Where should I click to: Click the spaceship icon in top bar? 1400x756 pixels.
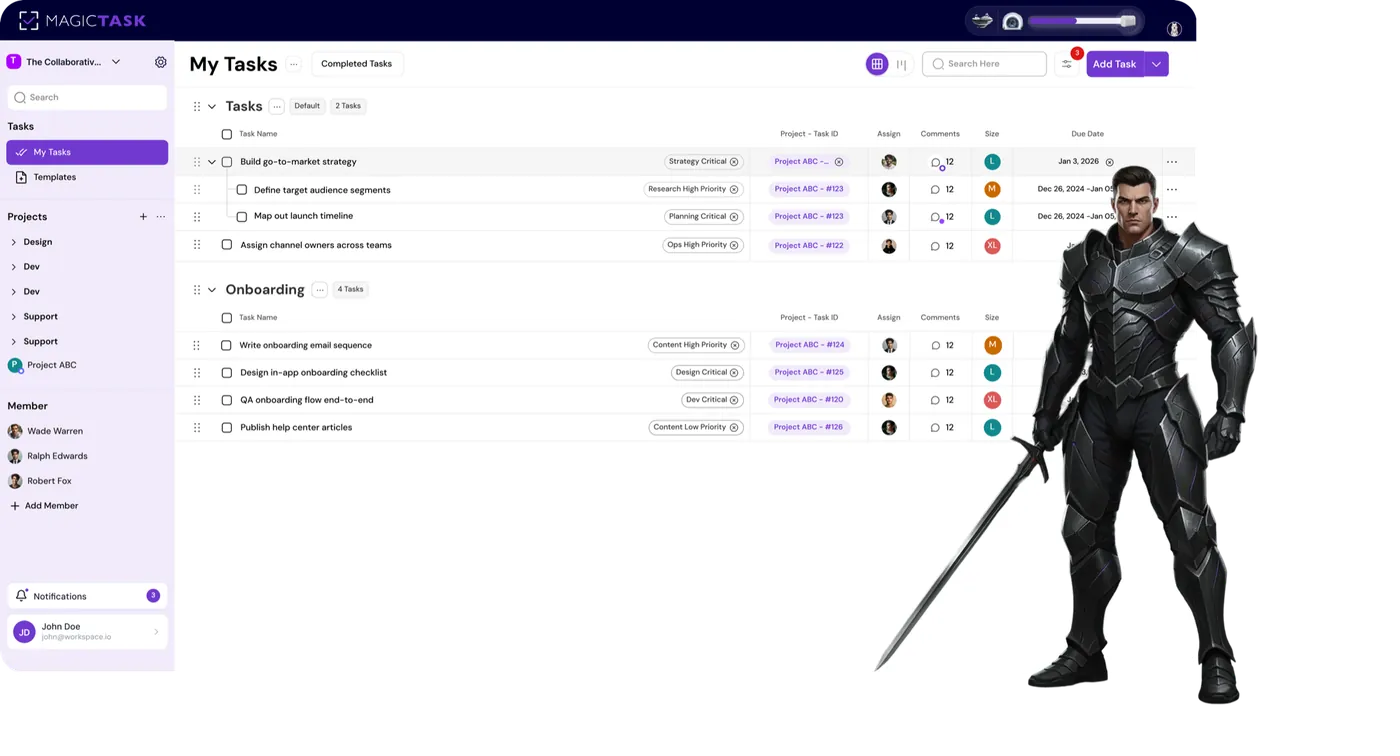[983, 20]
